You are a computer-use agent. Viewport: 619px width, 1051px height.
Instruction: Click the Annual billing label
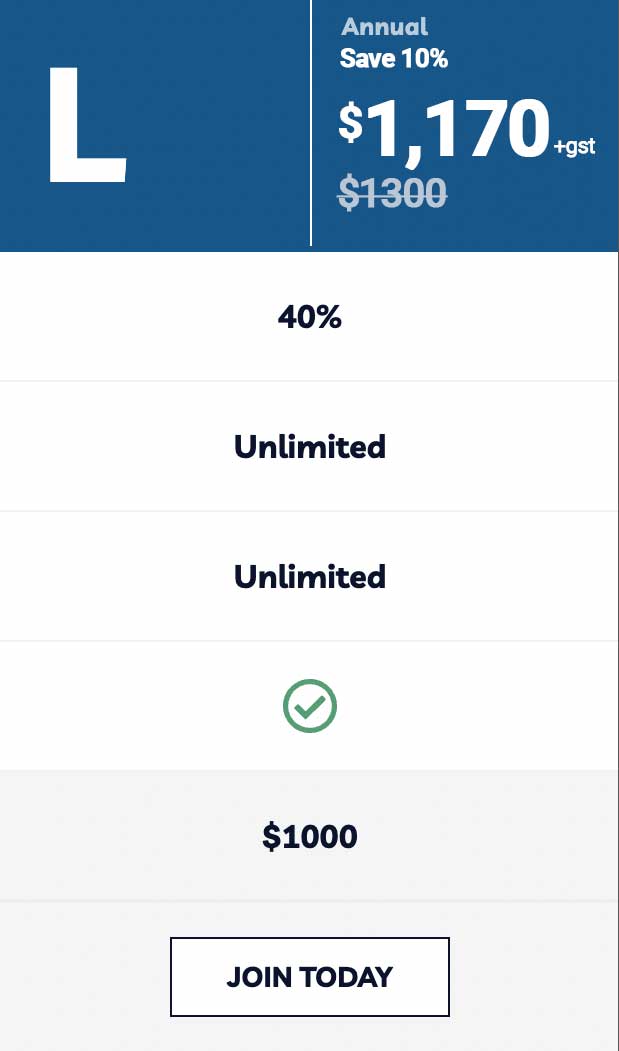(384, 27)
